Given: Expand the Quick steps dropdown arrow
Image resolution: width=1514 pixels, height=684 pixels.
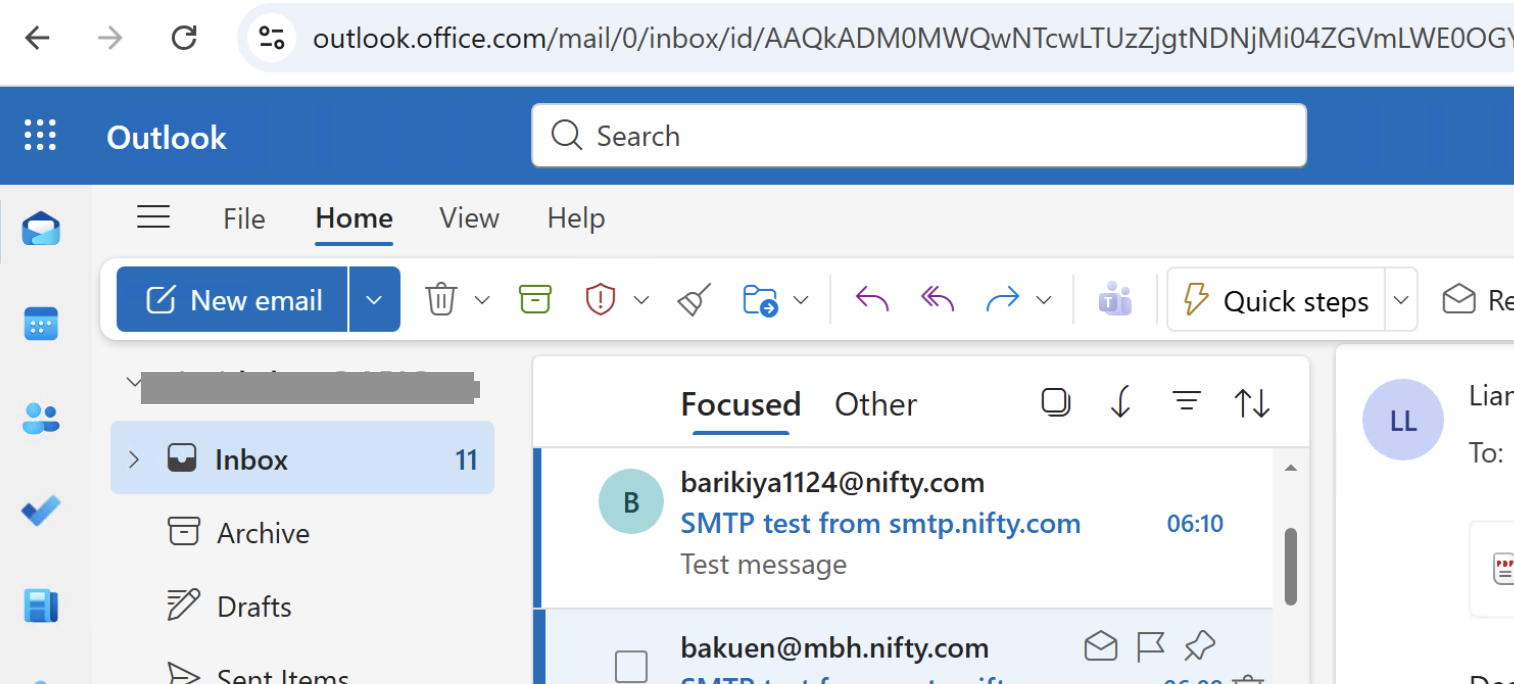Looking at the screenshot, I should pos(1401,300).
